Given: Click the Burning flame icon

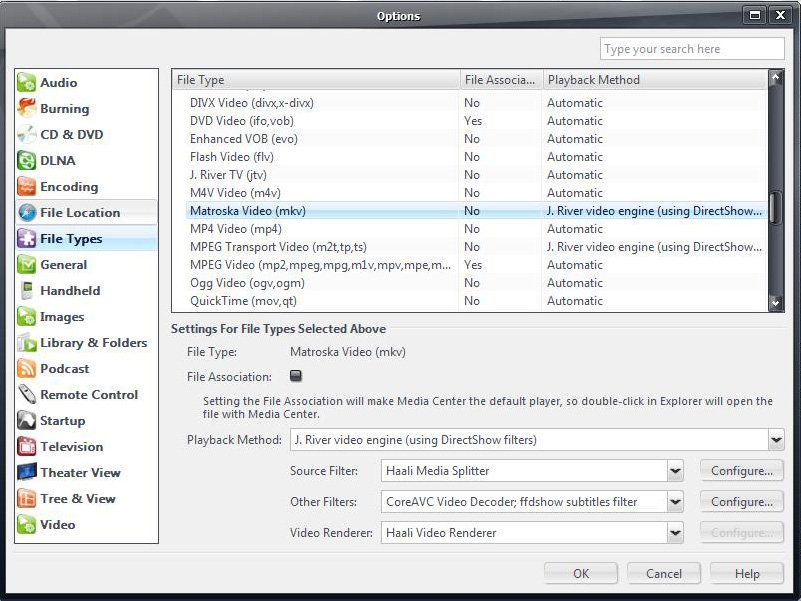Looking at the screenshot, I should click(x=27, y=108).
